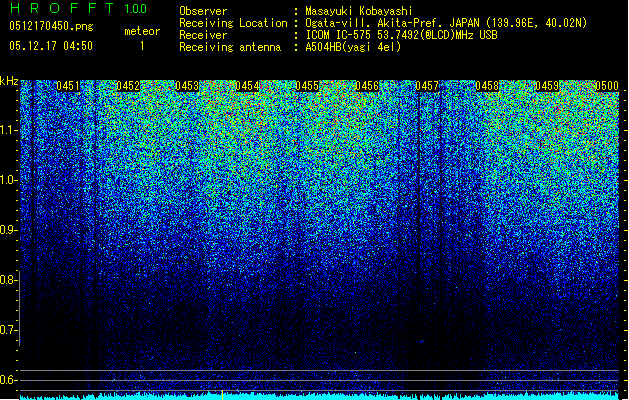
Task: Click the 0.8 frequency axis label
Action: click(9, 280)
